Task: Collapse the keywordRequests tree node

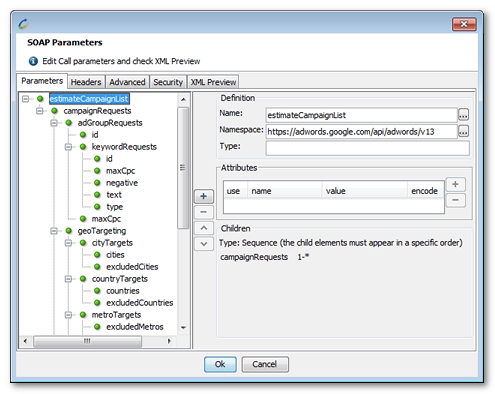Action: [x=68, y=147]
